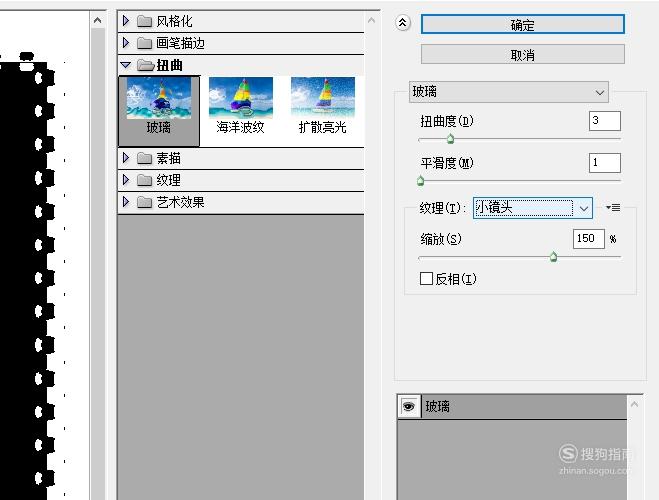Click the preview pane scroll up arrow

click(x=98, y=20)
